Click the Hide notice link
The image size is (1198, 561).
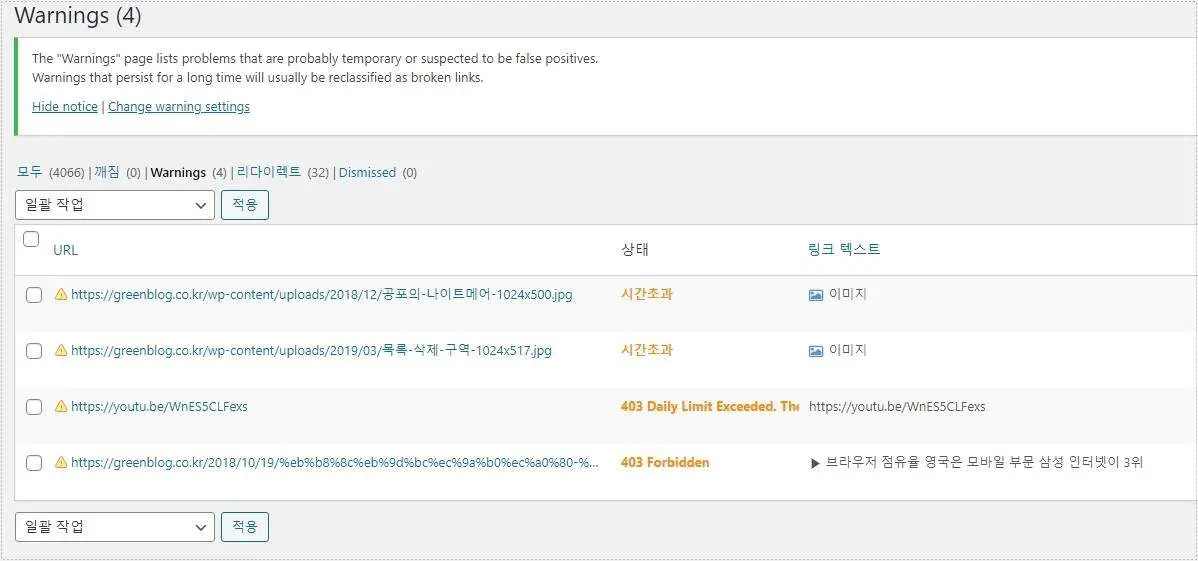65,107
